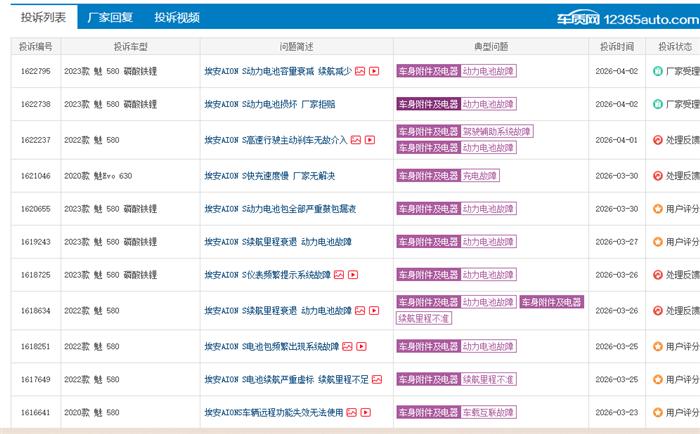Click red 处理反馈 status icon for 1621046
The height and width of the screenshot is (434, 700).
tap(657, 175)
